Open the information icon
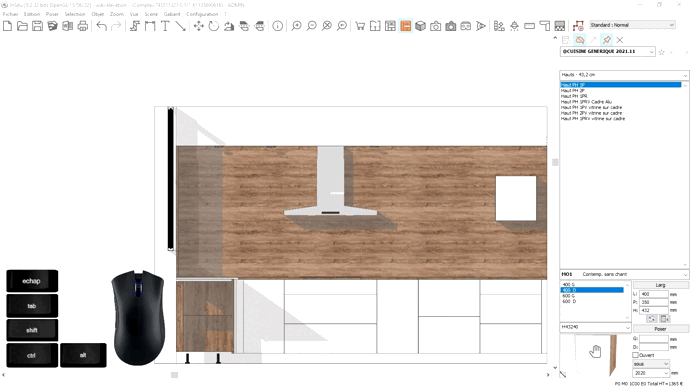Viewport: 690px width, 388px height. [x=277, y=26]
